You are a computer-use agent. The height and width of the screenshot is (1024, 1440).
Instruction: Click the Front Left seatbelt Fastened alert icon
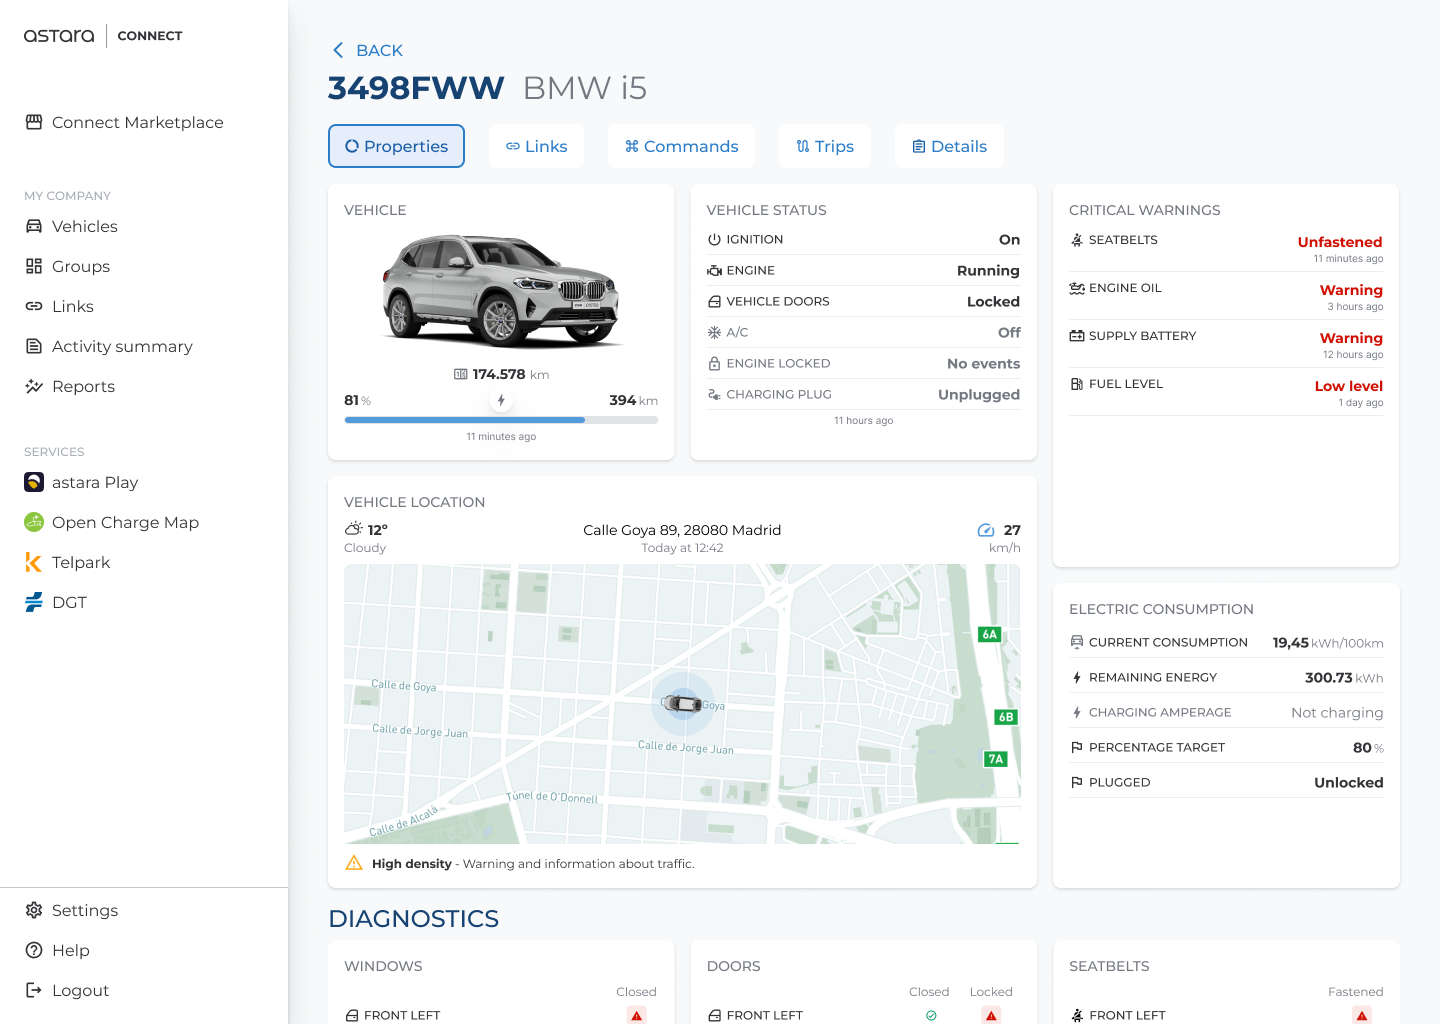pos(1362,1015)
